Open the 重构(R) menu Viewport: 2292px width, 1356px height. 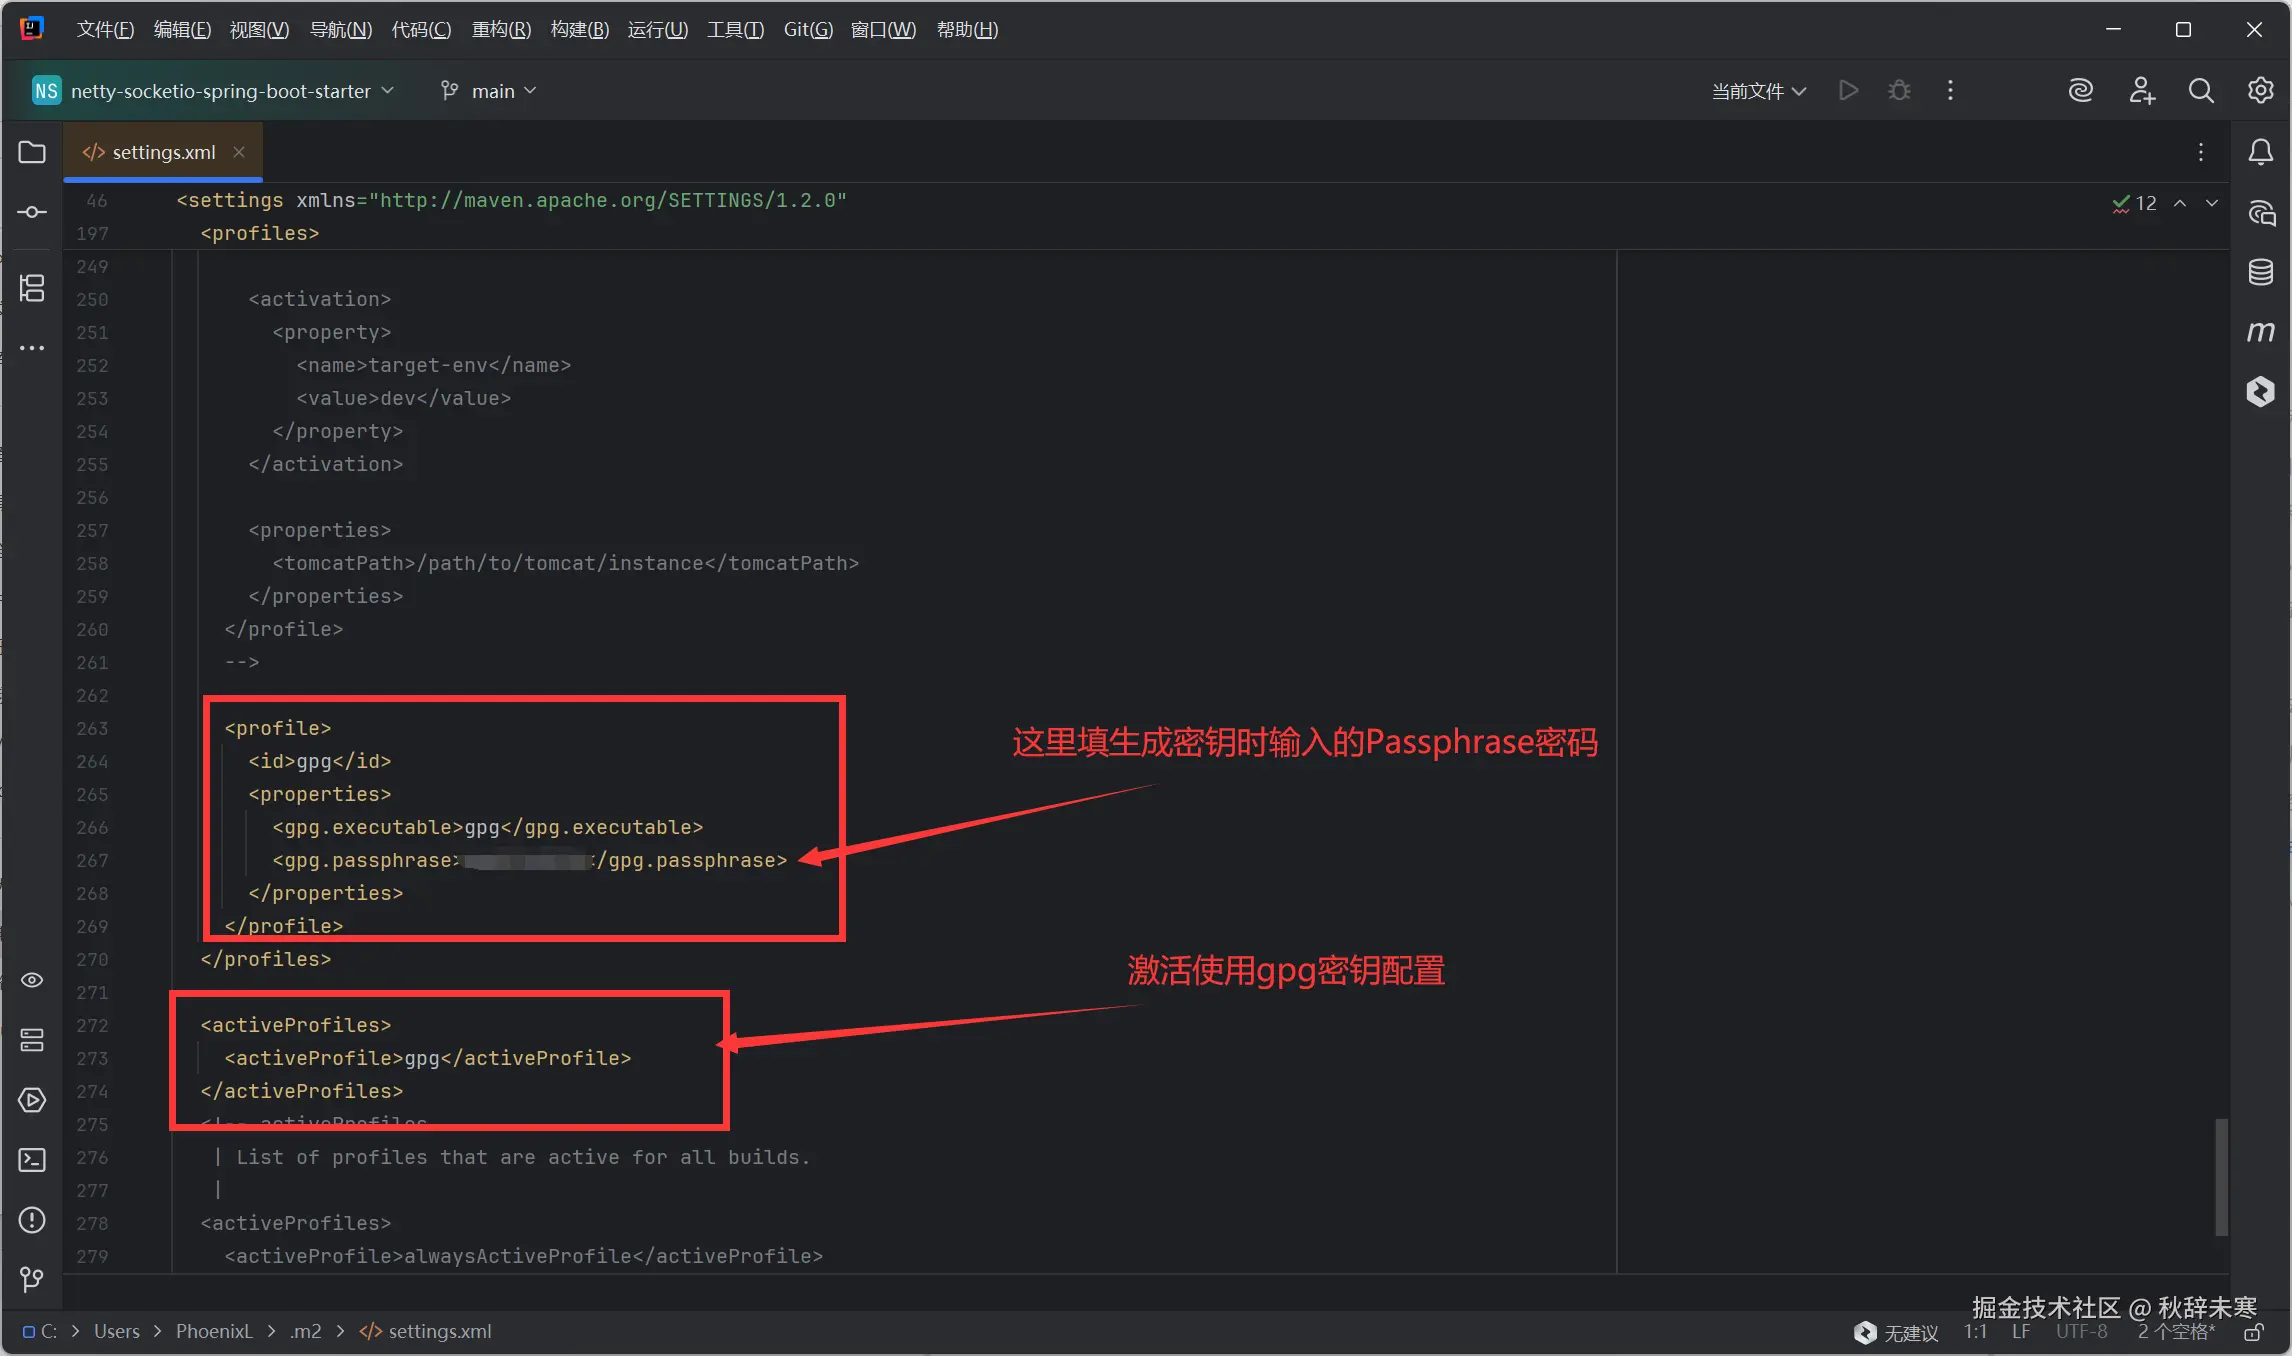501,29
